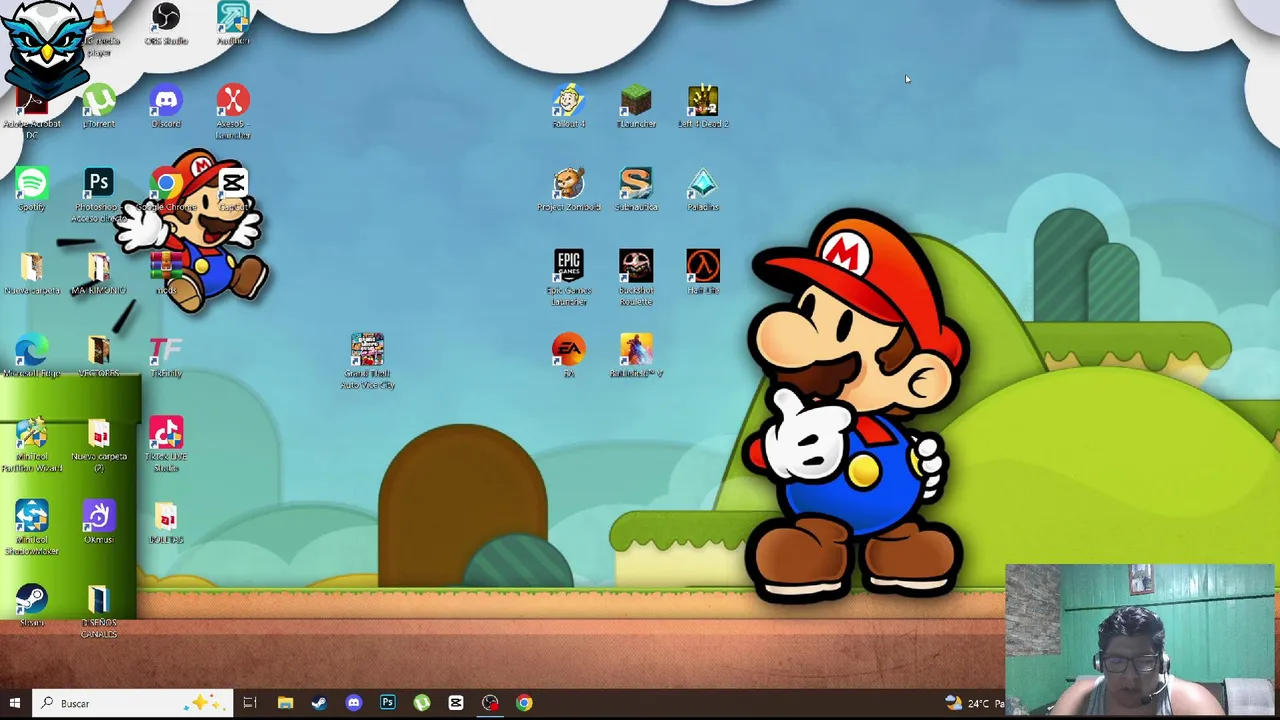The height and width of the screenshot is (720, 1280).
Task: Switch to Discord on the taskbar
Action: click(x=353, y=703)
